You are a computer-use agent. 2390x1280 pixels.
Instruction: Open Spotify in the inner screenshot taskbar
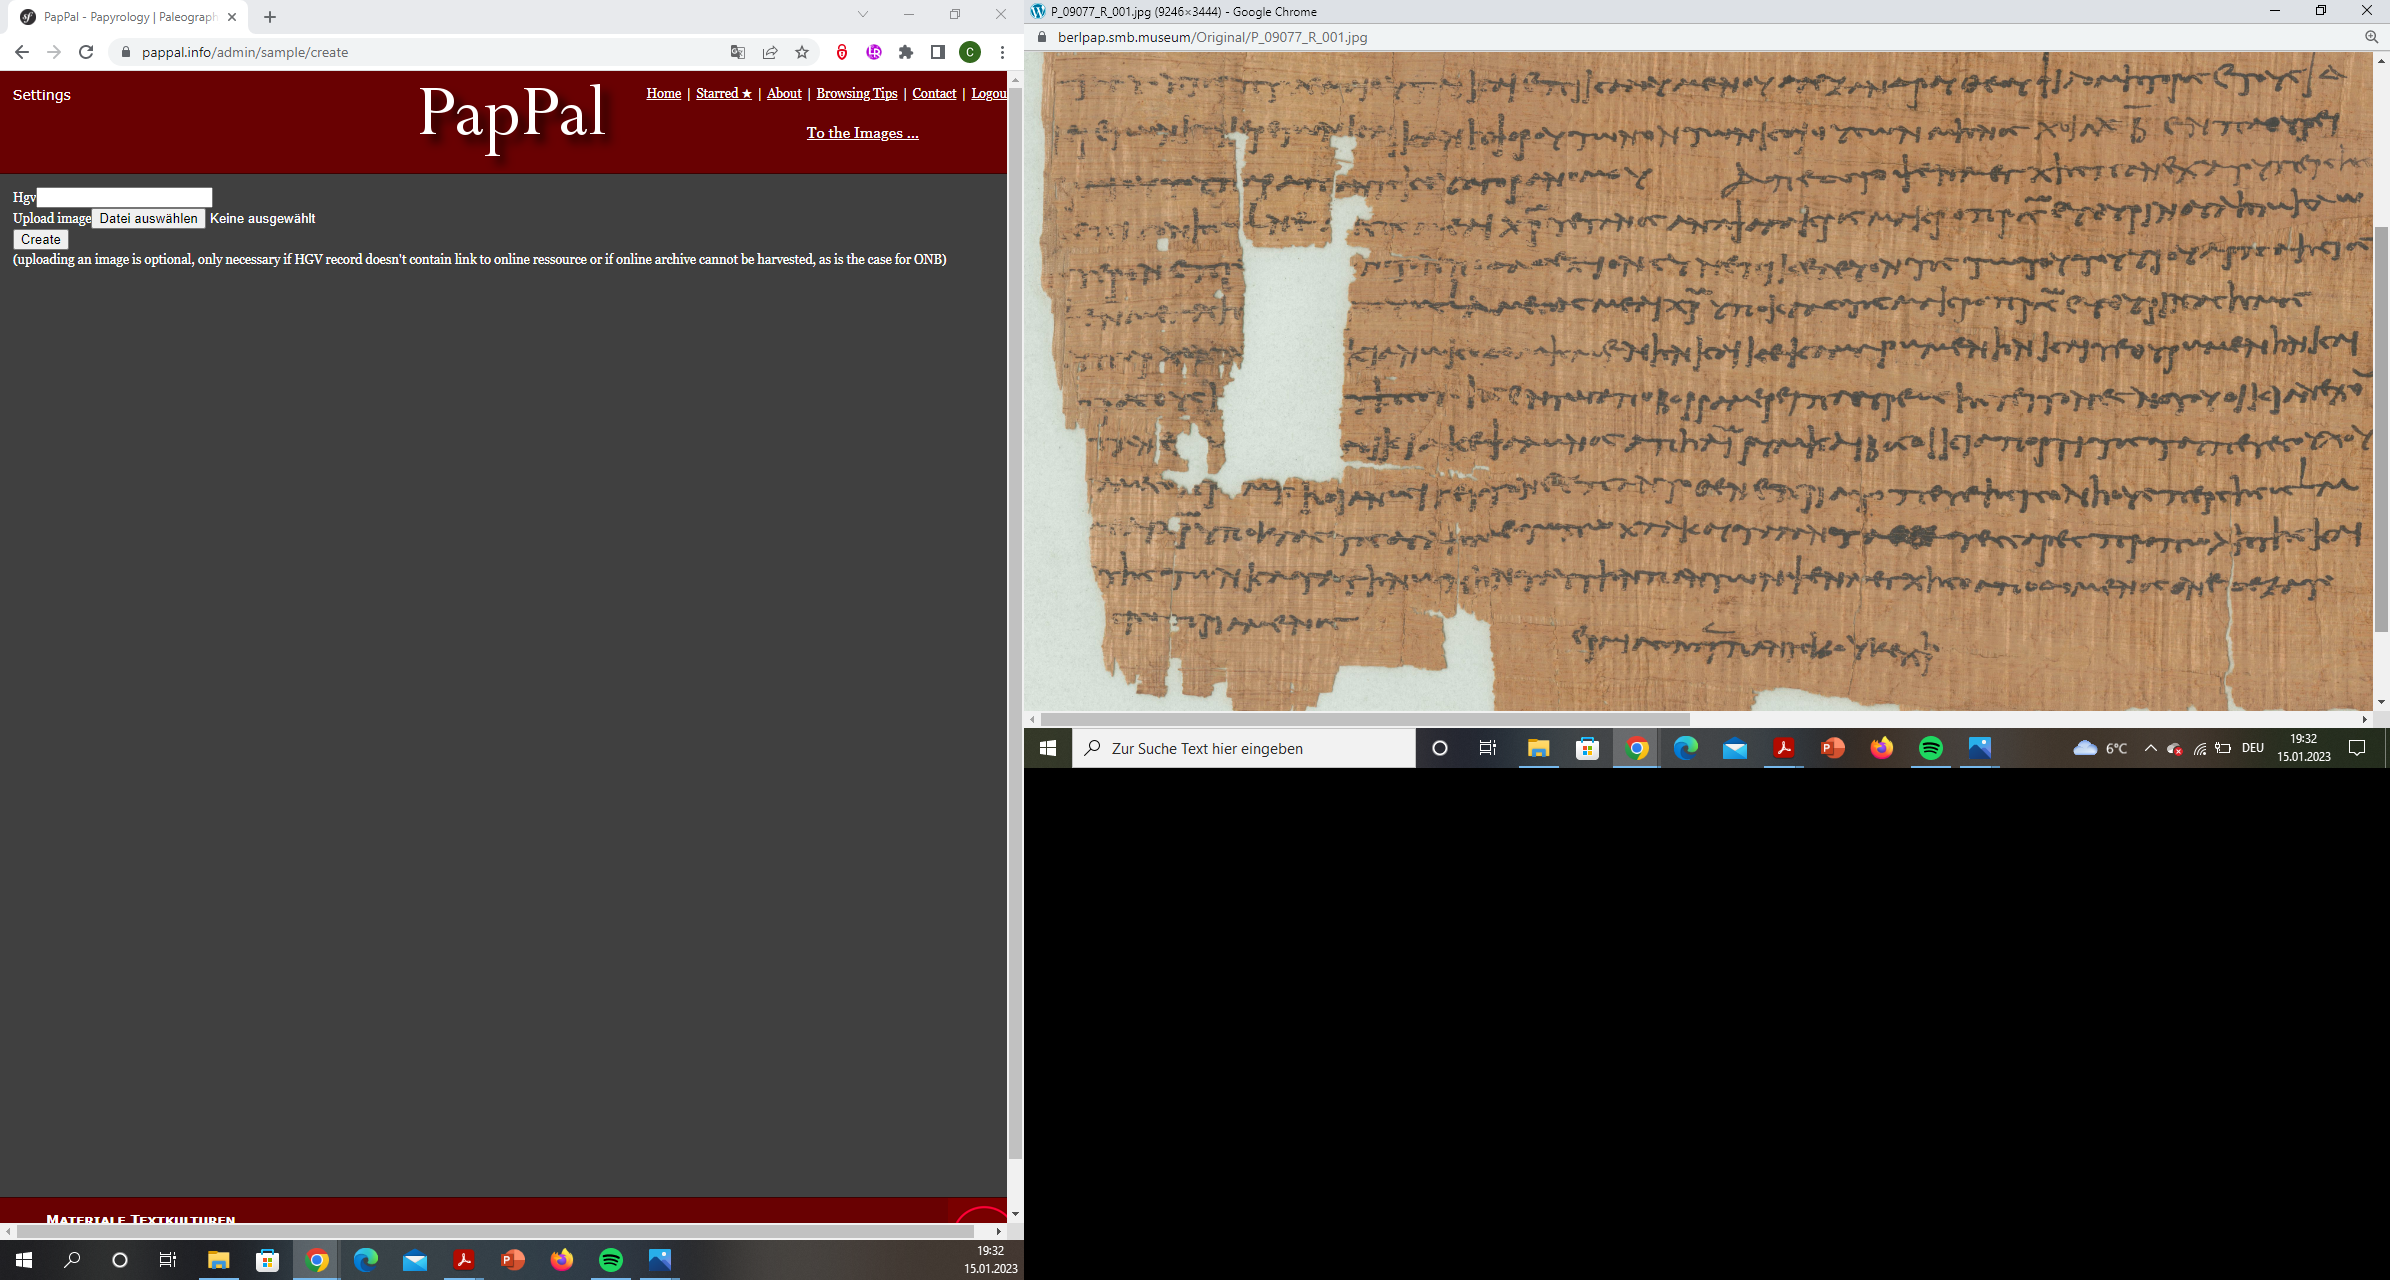click(1930, 748)
